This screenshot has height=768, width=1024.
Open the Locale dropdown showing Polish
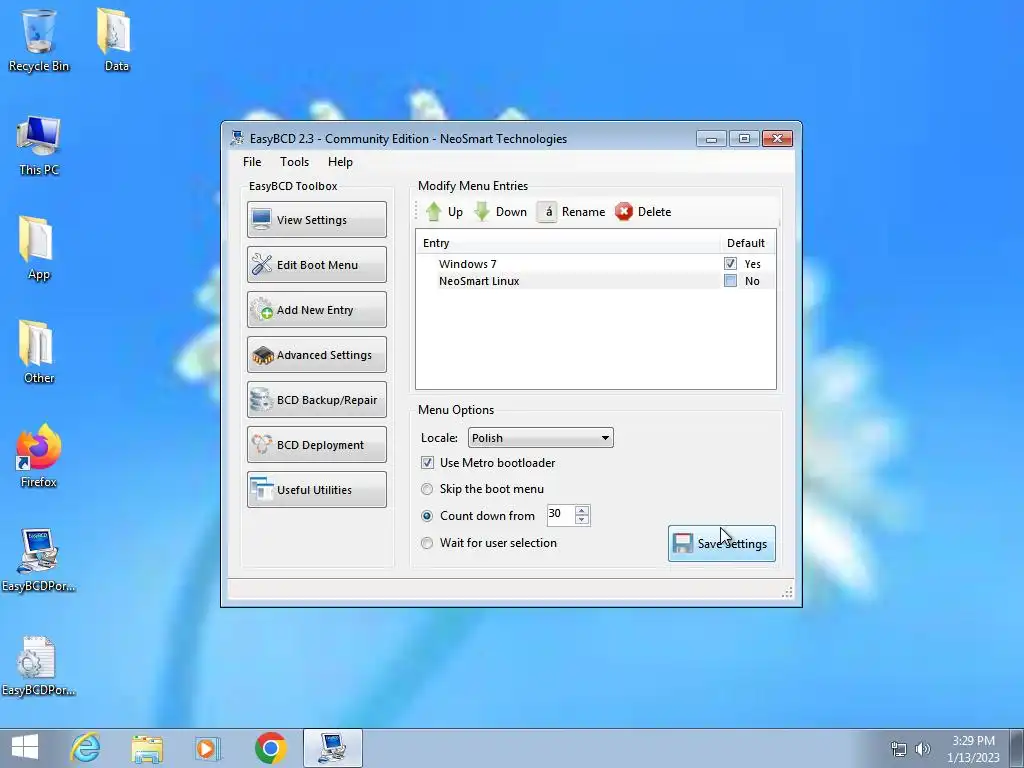click(541, 438)
